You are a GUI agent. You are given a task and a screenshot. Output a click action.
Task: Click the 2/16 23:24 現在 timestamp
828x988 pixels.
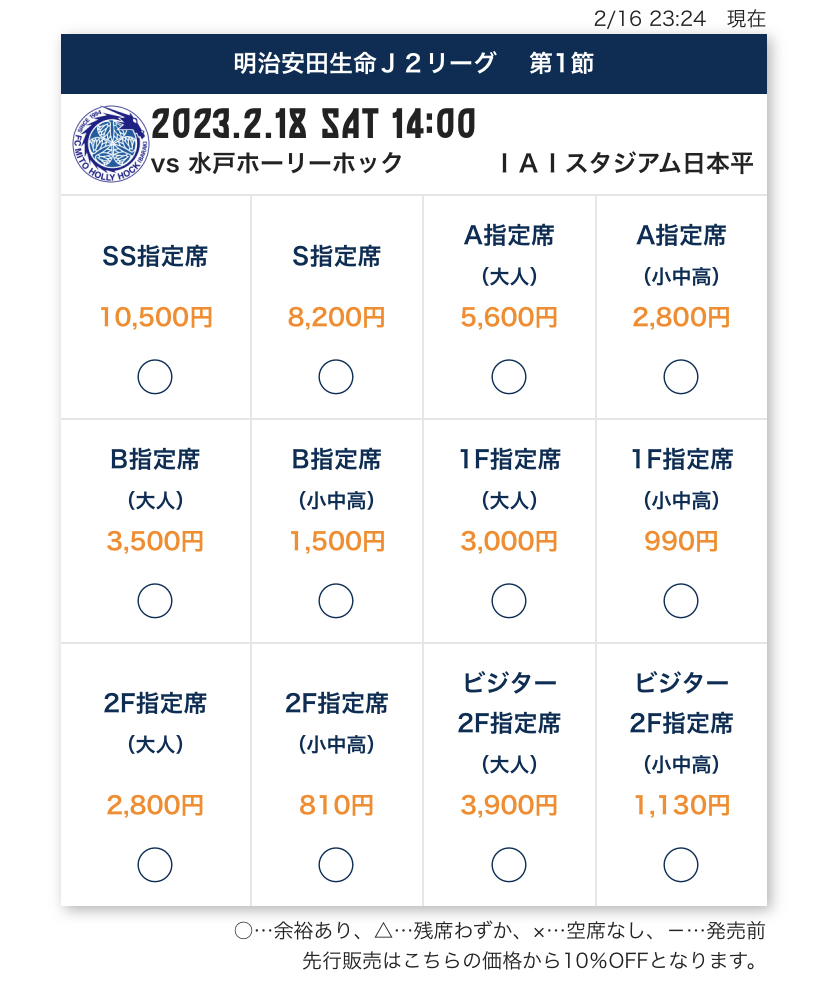680,18
